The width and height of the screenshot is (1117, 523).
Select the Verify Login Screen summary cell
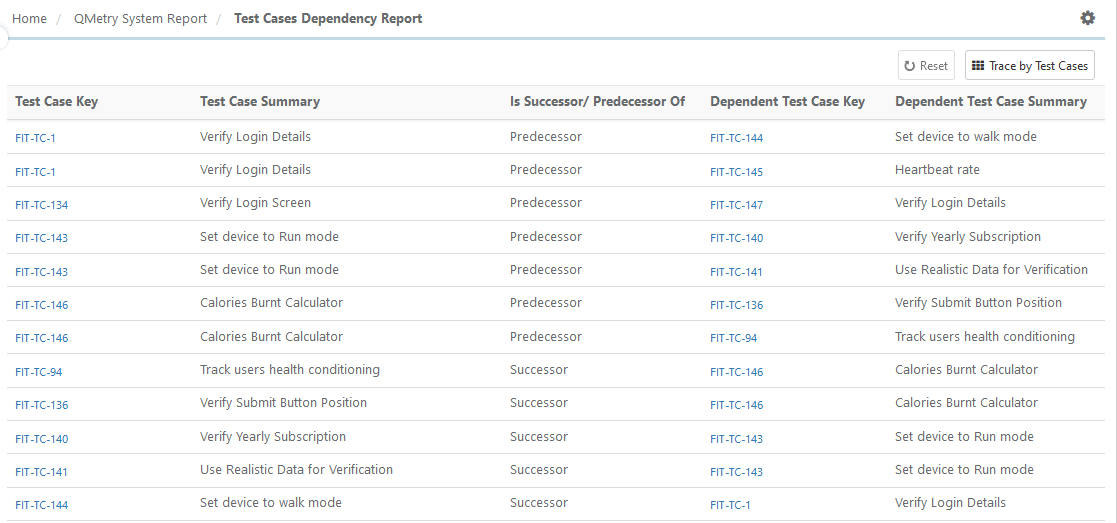pos(256,203)
